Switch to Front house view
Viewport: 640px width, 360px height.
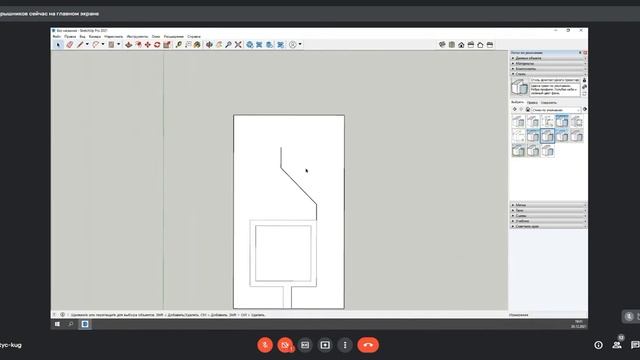click(461, 45)
